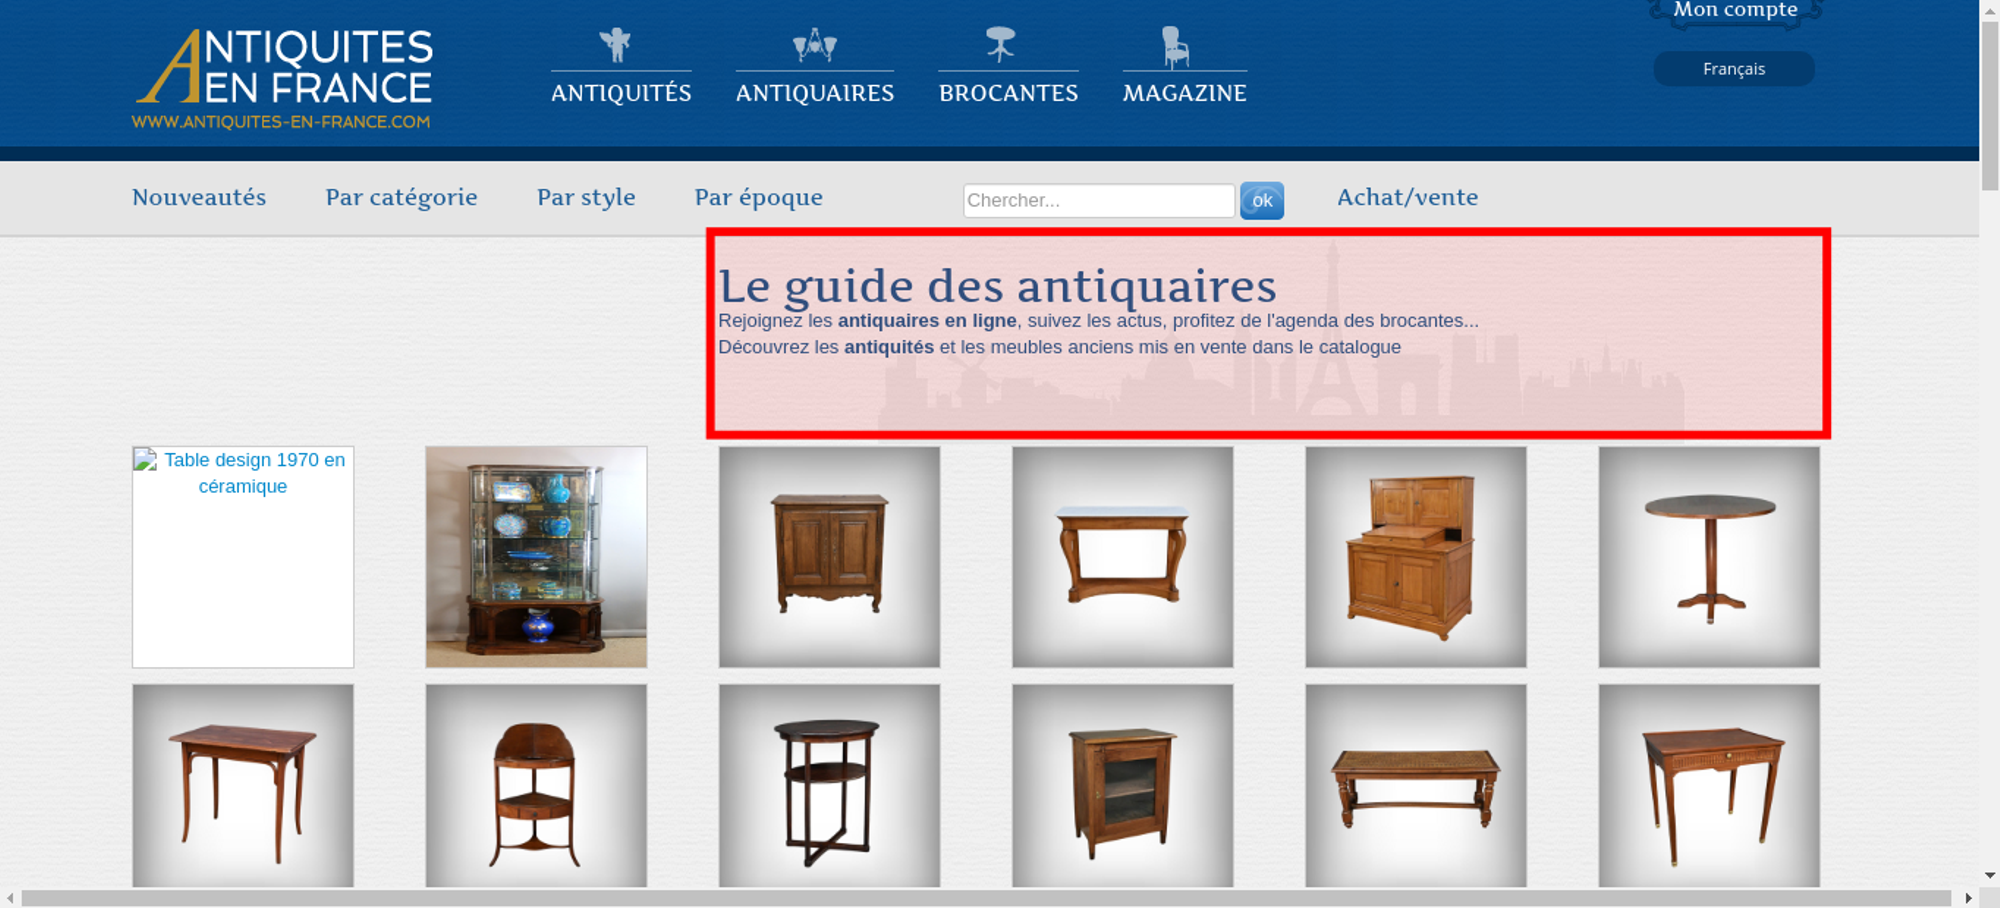
Task: Open the Mon compte link
Action: point(1735,10)
